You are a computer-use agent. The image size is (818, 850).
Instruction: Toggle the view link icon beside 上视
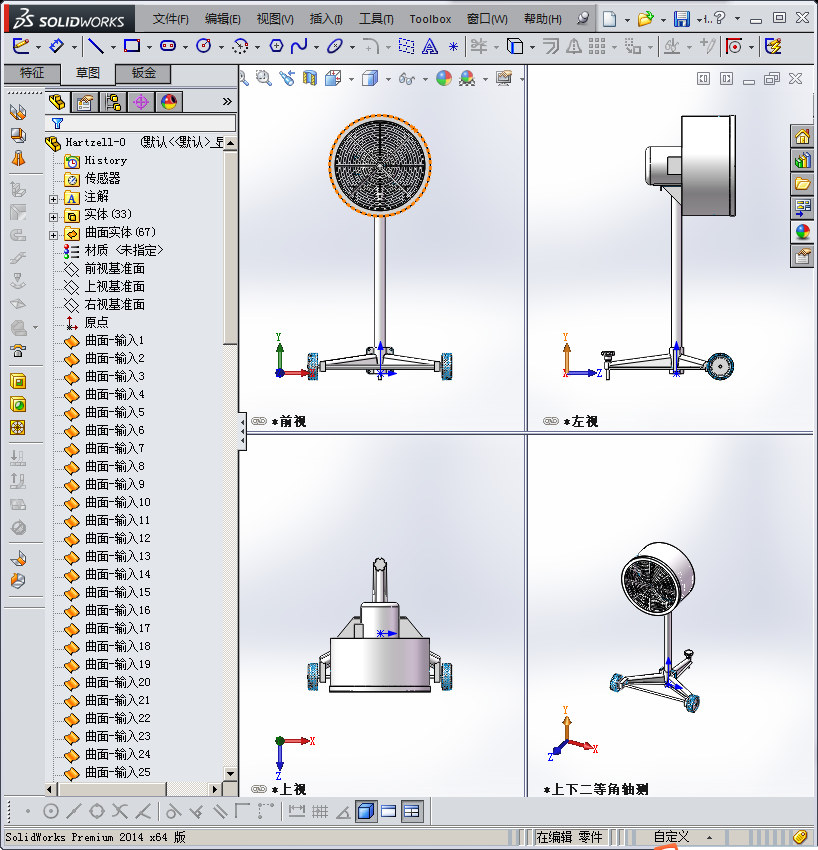260,789
